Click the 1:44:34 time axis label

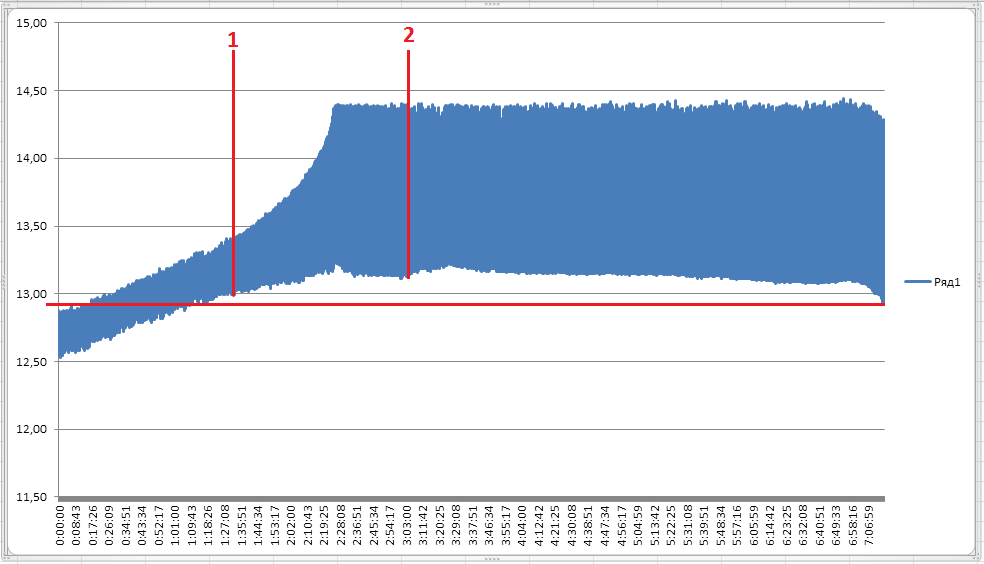click(258, 525)
